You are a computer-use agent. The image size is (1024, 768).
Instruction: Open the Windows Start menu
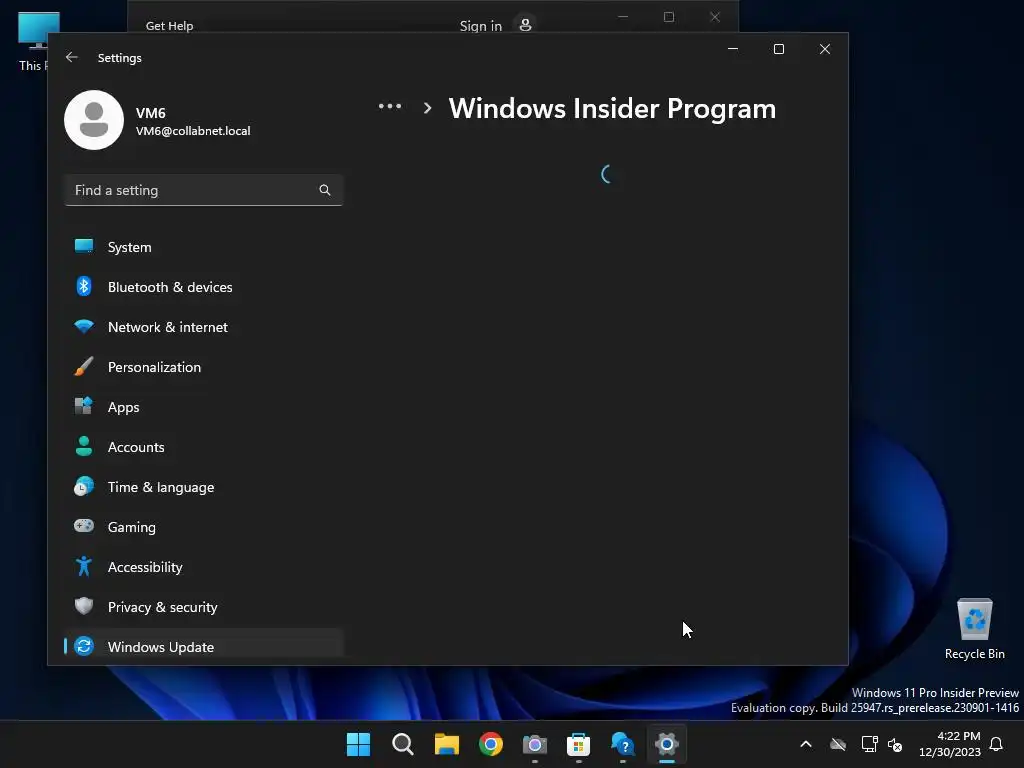(359, 744)
